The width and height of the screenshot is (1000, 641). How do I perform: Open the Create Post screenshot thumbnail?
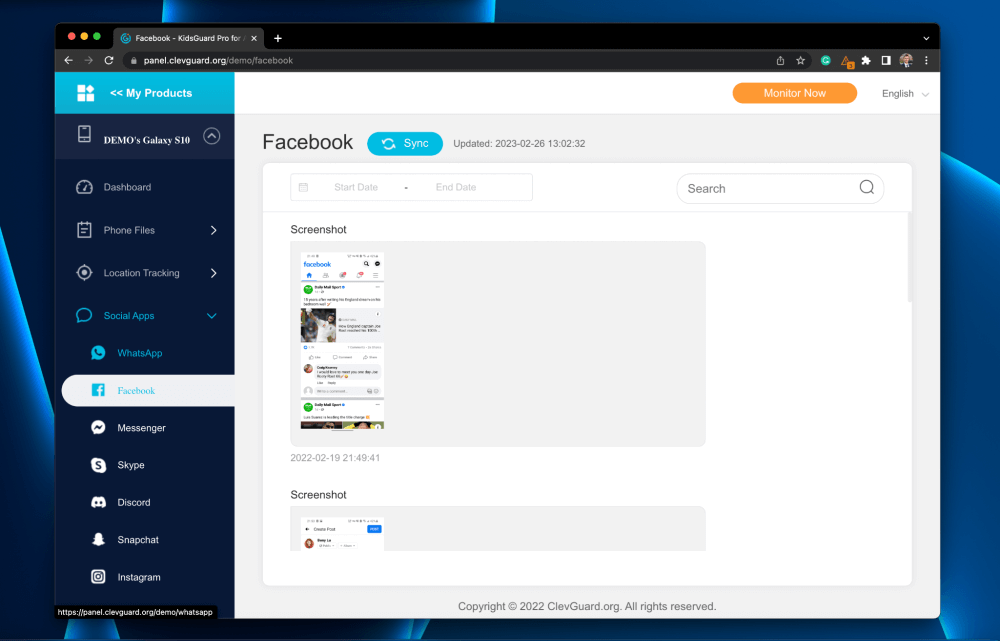(342, 534)
